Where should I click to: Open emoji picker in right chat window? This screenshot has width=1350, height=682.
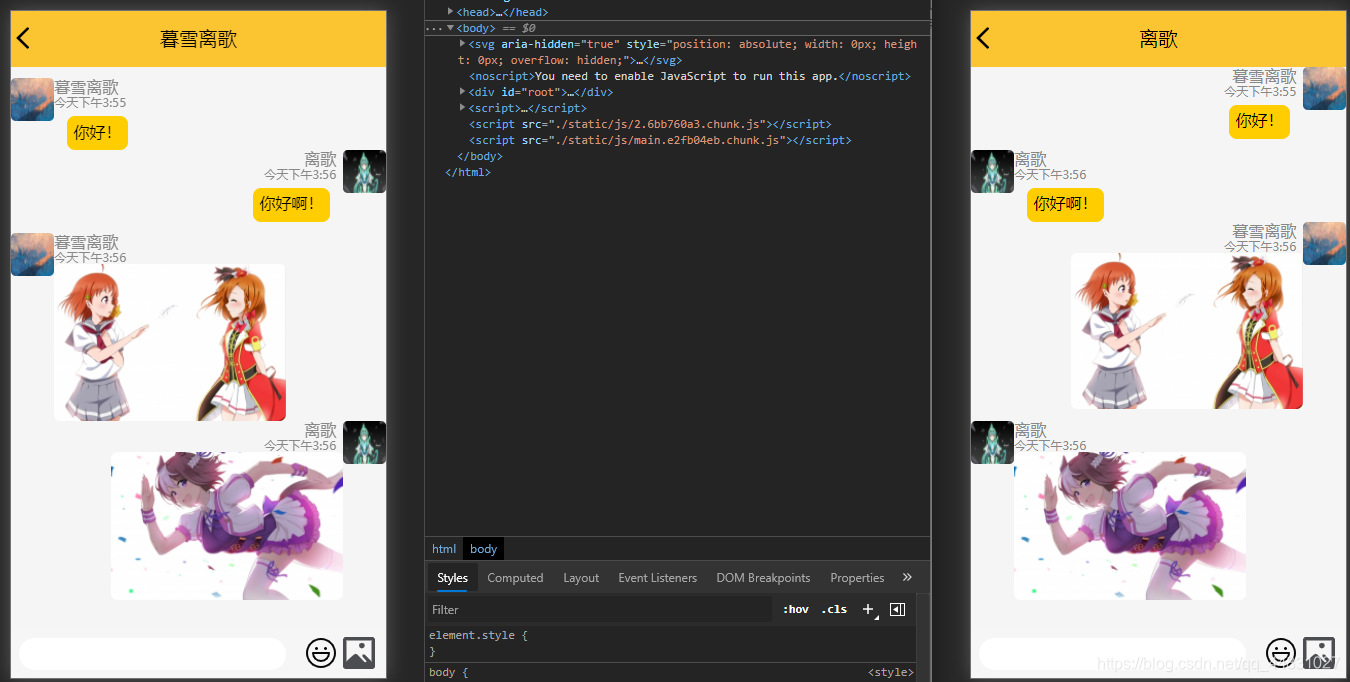tap(1281, 653)
